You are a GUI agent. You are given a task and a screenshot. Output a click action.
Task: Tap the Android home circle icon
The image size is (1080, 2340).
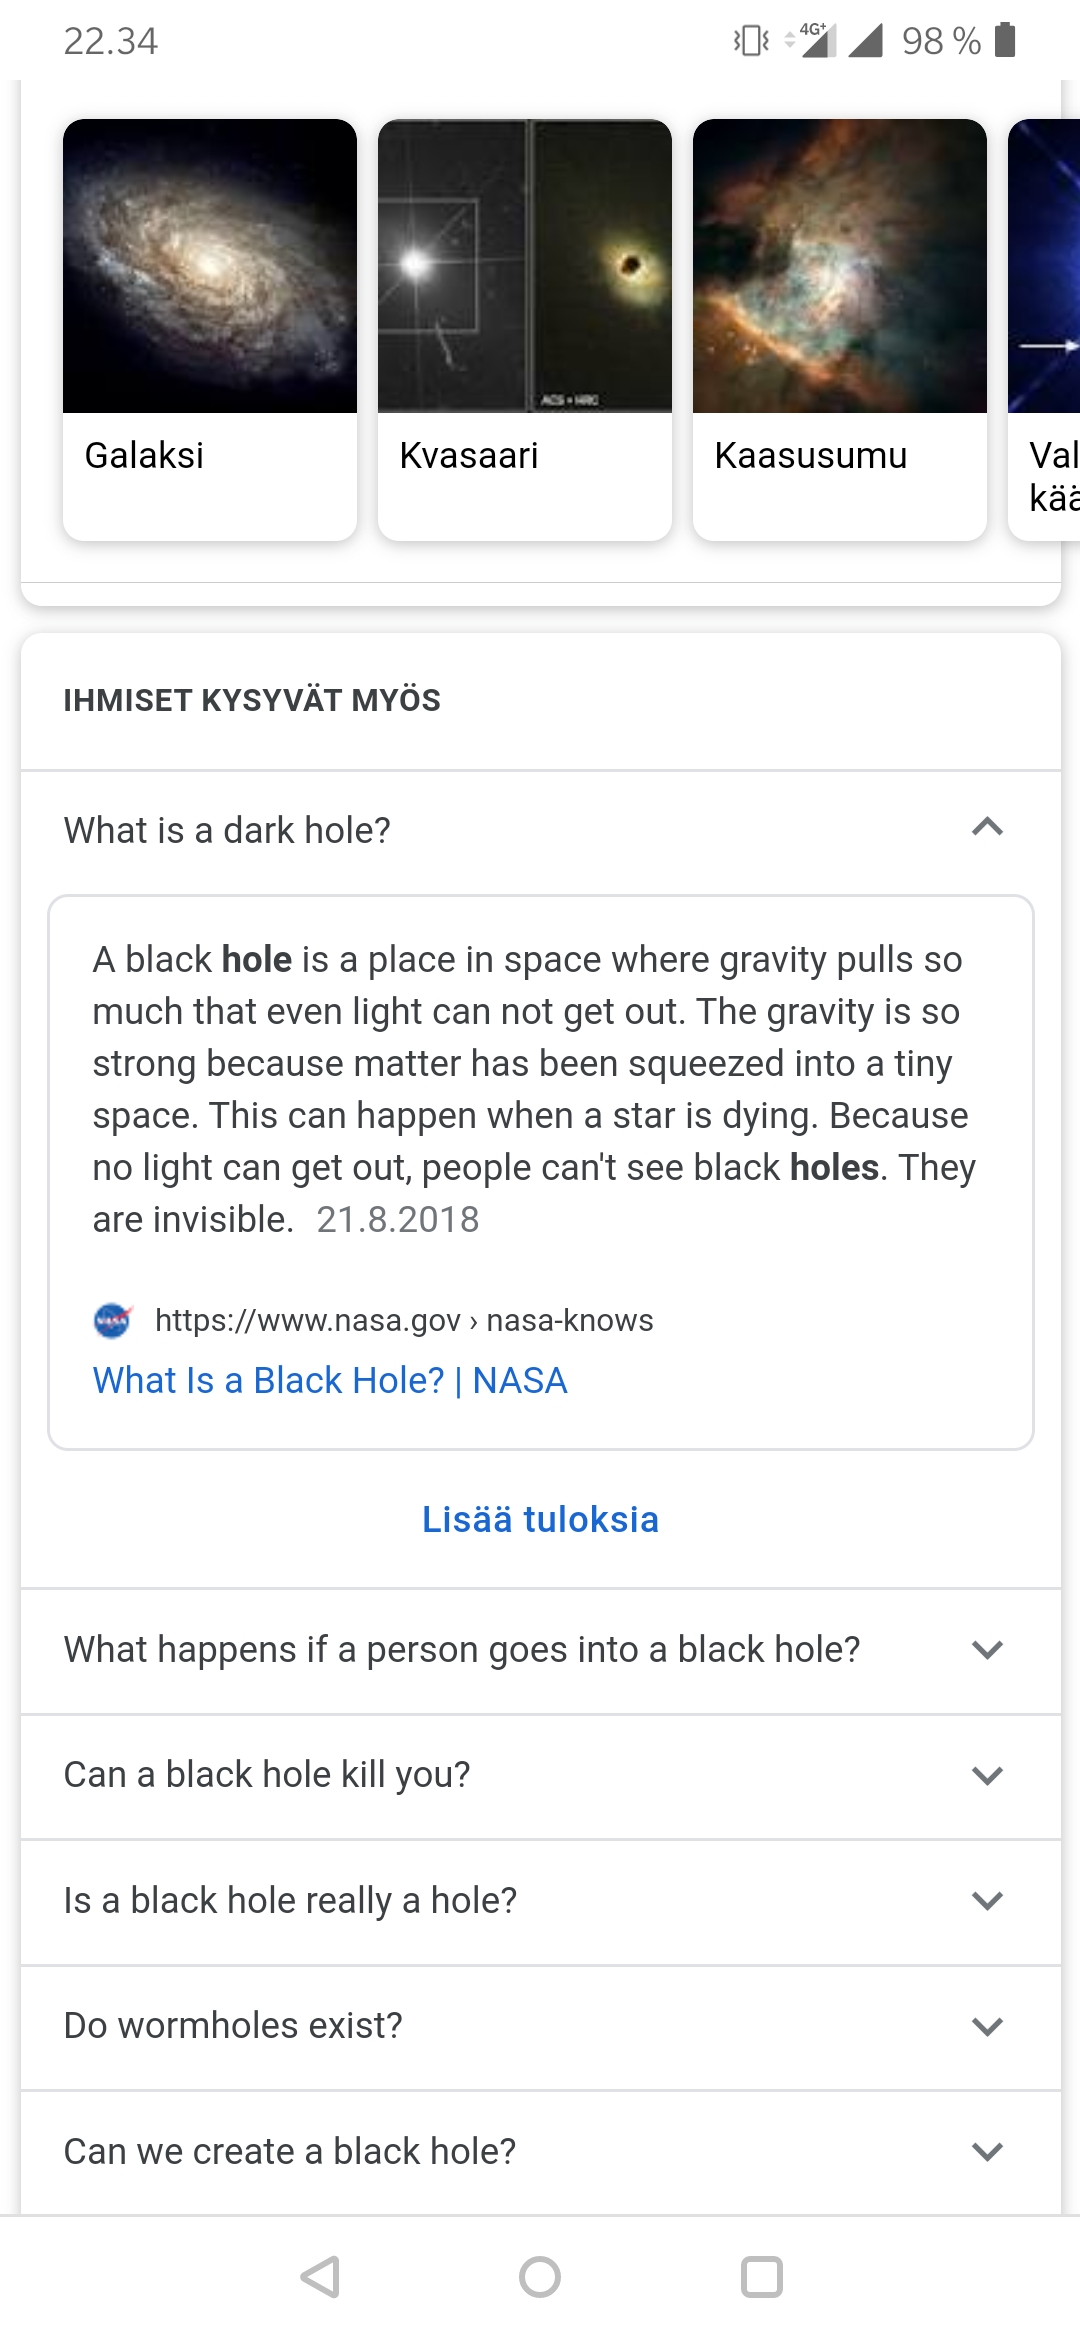[x=540, y=2277]
